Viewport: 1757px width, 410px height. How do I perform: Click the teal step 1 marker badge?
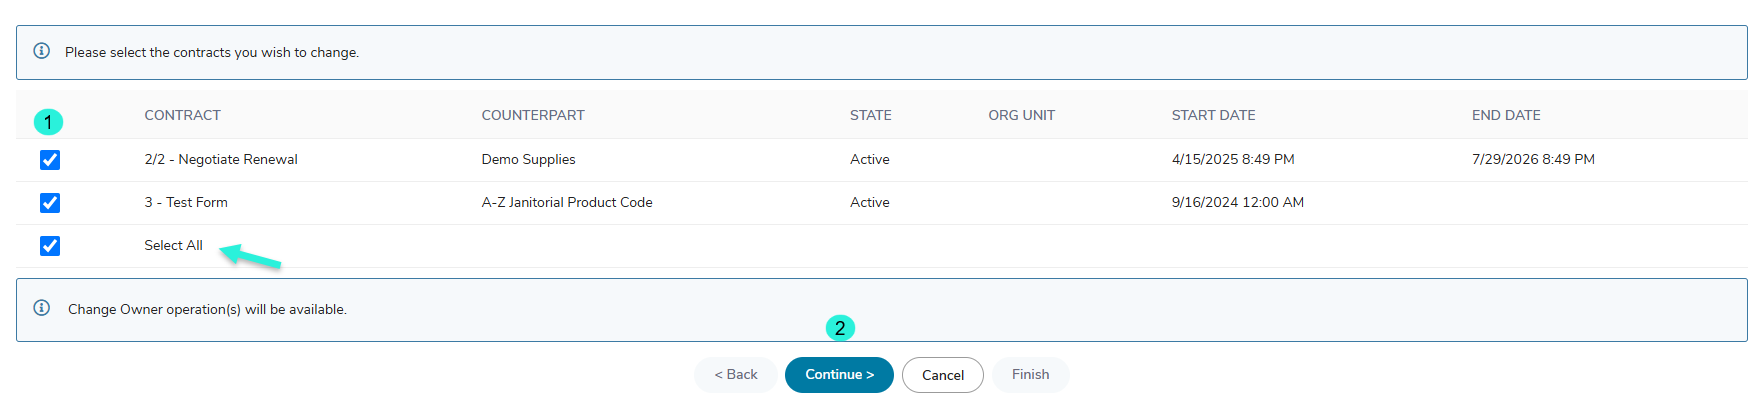coord(48,122)
